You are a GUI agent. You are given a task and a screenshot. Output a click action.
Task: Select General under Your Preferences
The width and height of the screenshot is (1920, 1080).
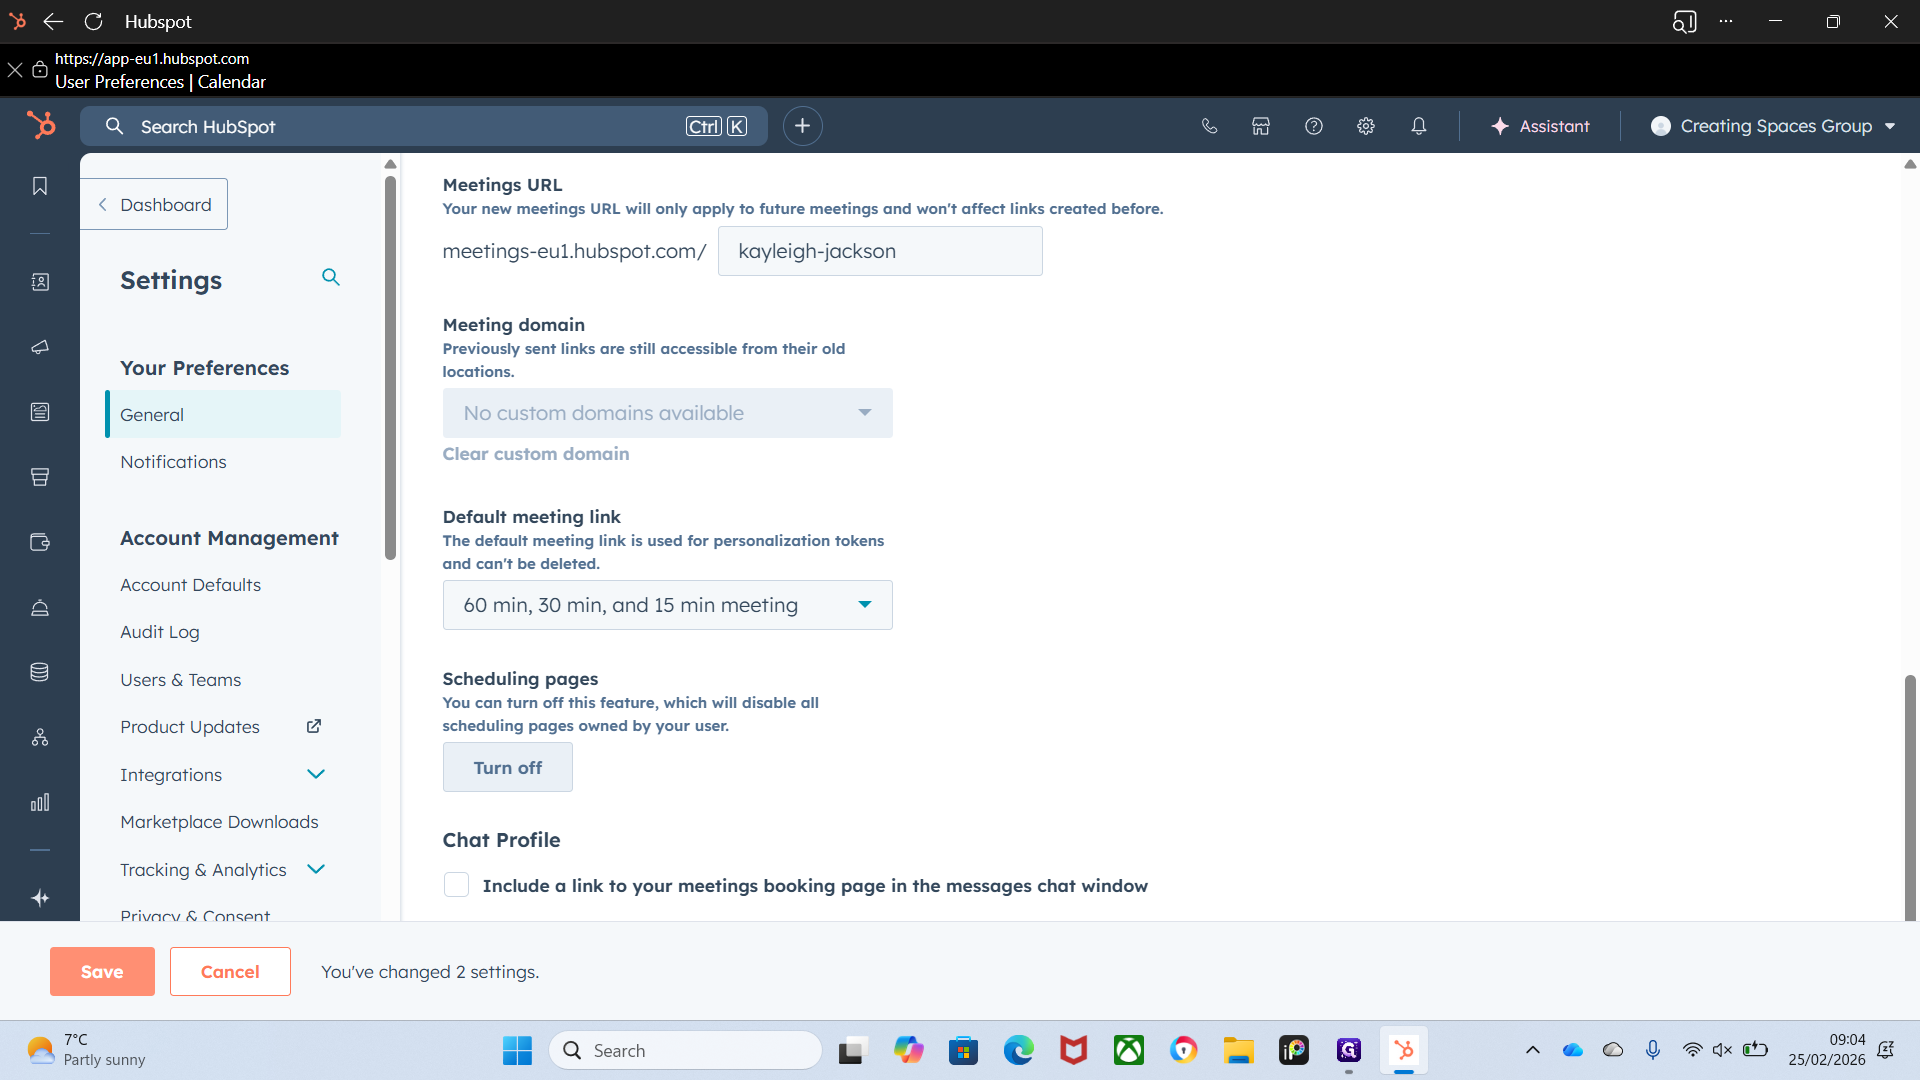click(223, 414)
